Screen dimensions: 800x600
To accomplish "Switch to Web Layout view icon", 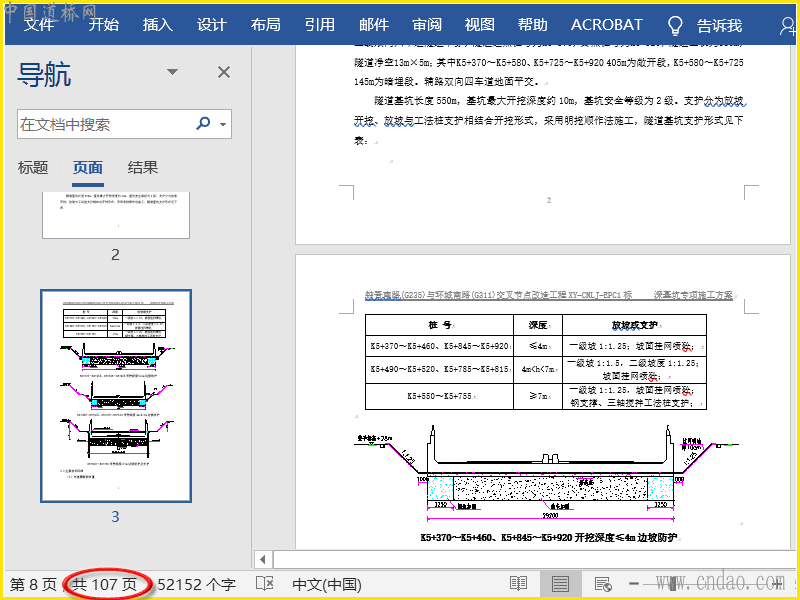I will (603, 584).
